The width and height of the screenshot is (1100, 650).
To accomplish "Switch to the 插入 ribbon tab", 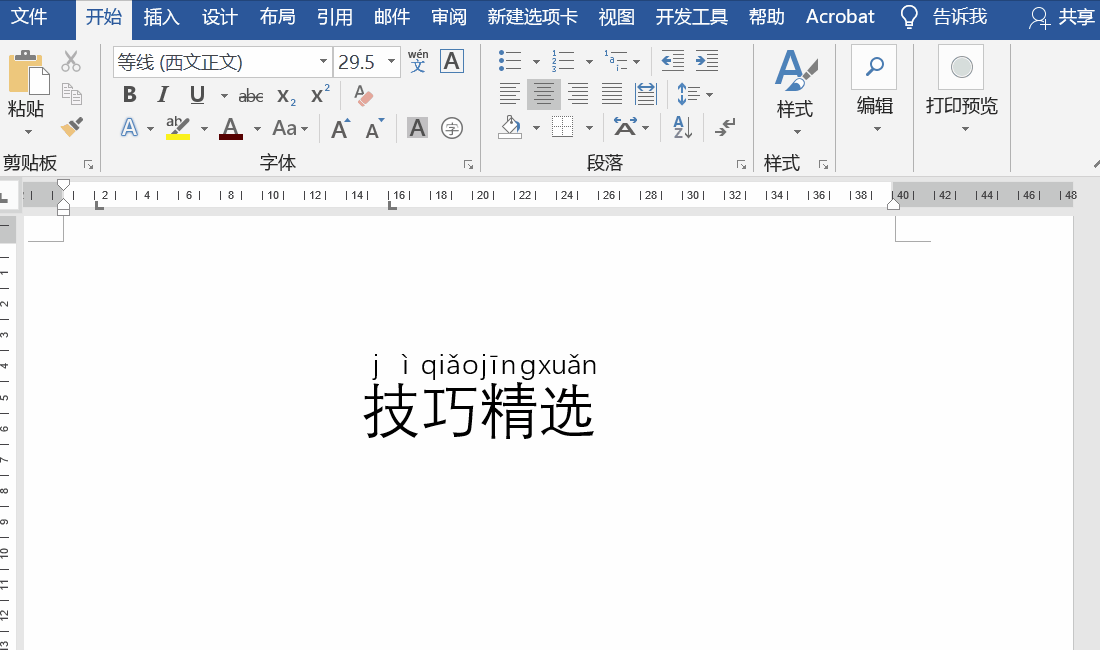I will coord(161,16).
